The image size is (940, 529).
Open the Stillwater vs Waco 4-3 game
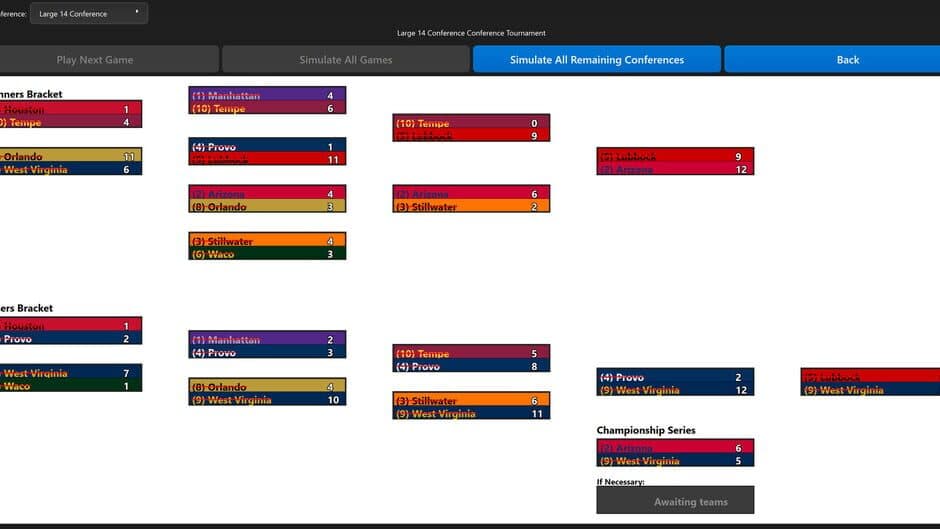(x=267, y=247)
